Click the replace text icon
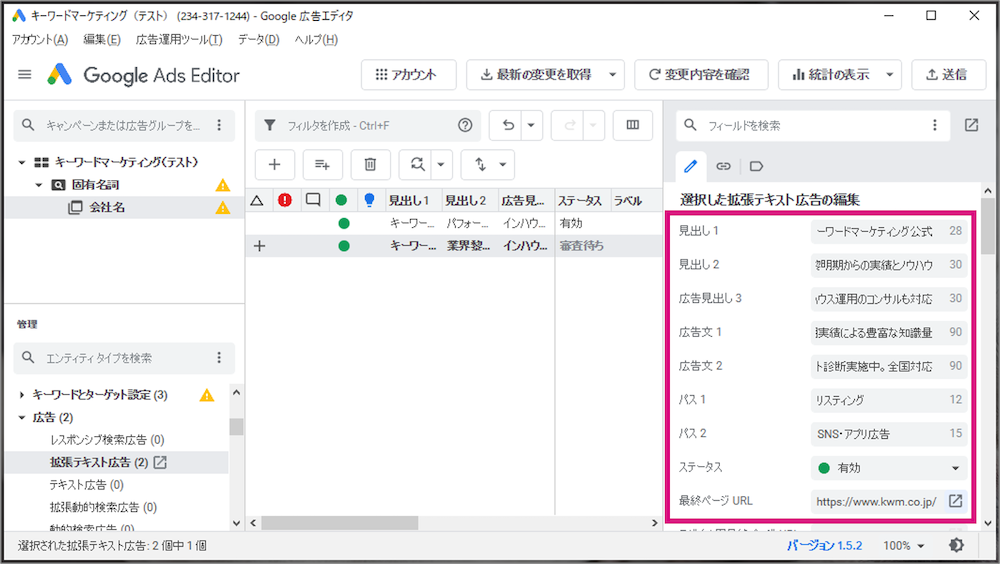The width and height of the screenshot is (1000, 564). 416,165
